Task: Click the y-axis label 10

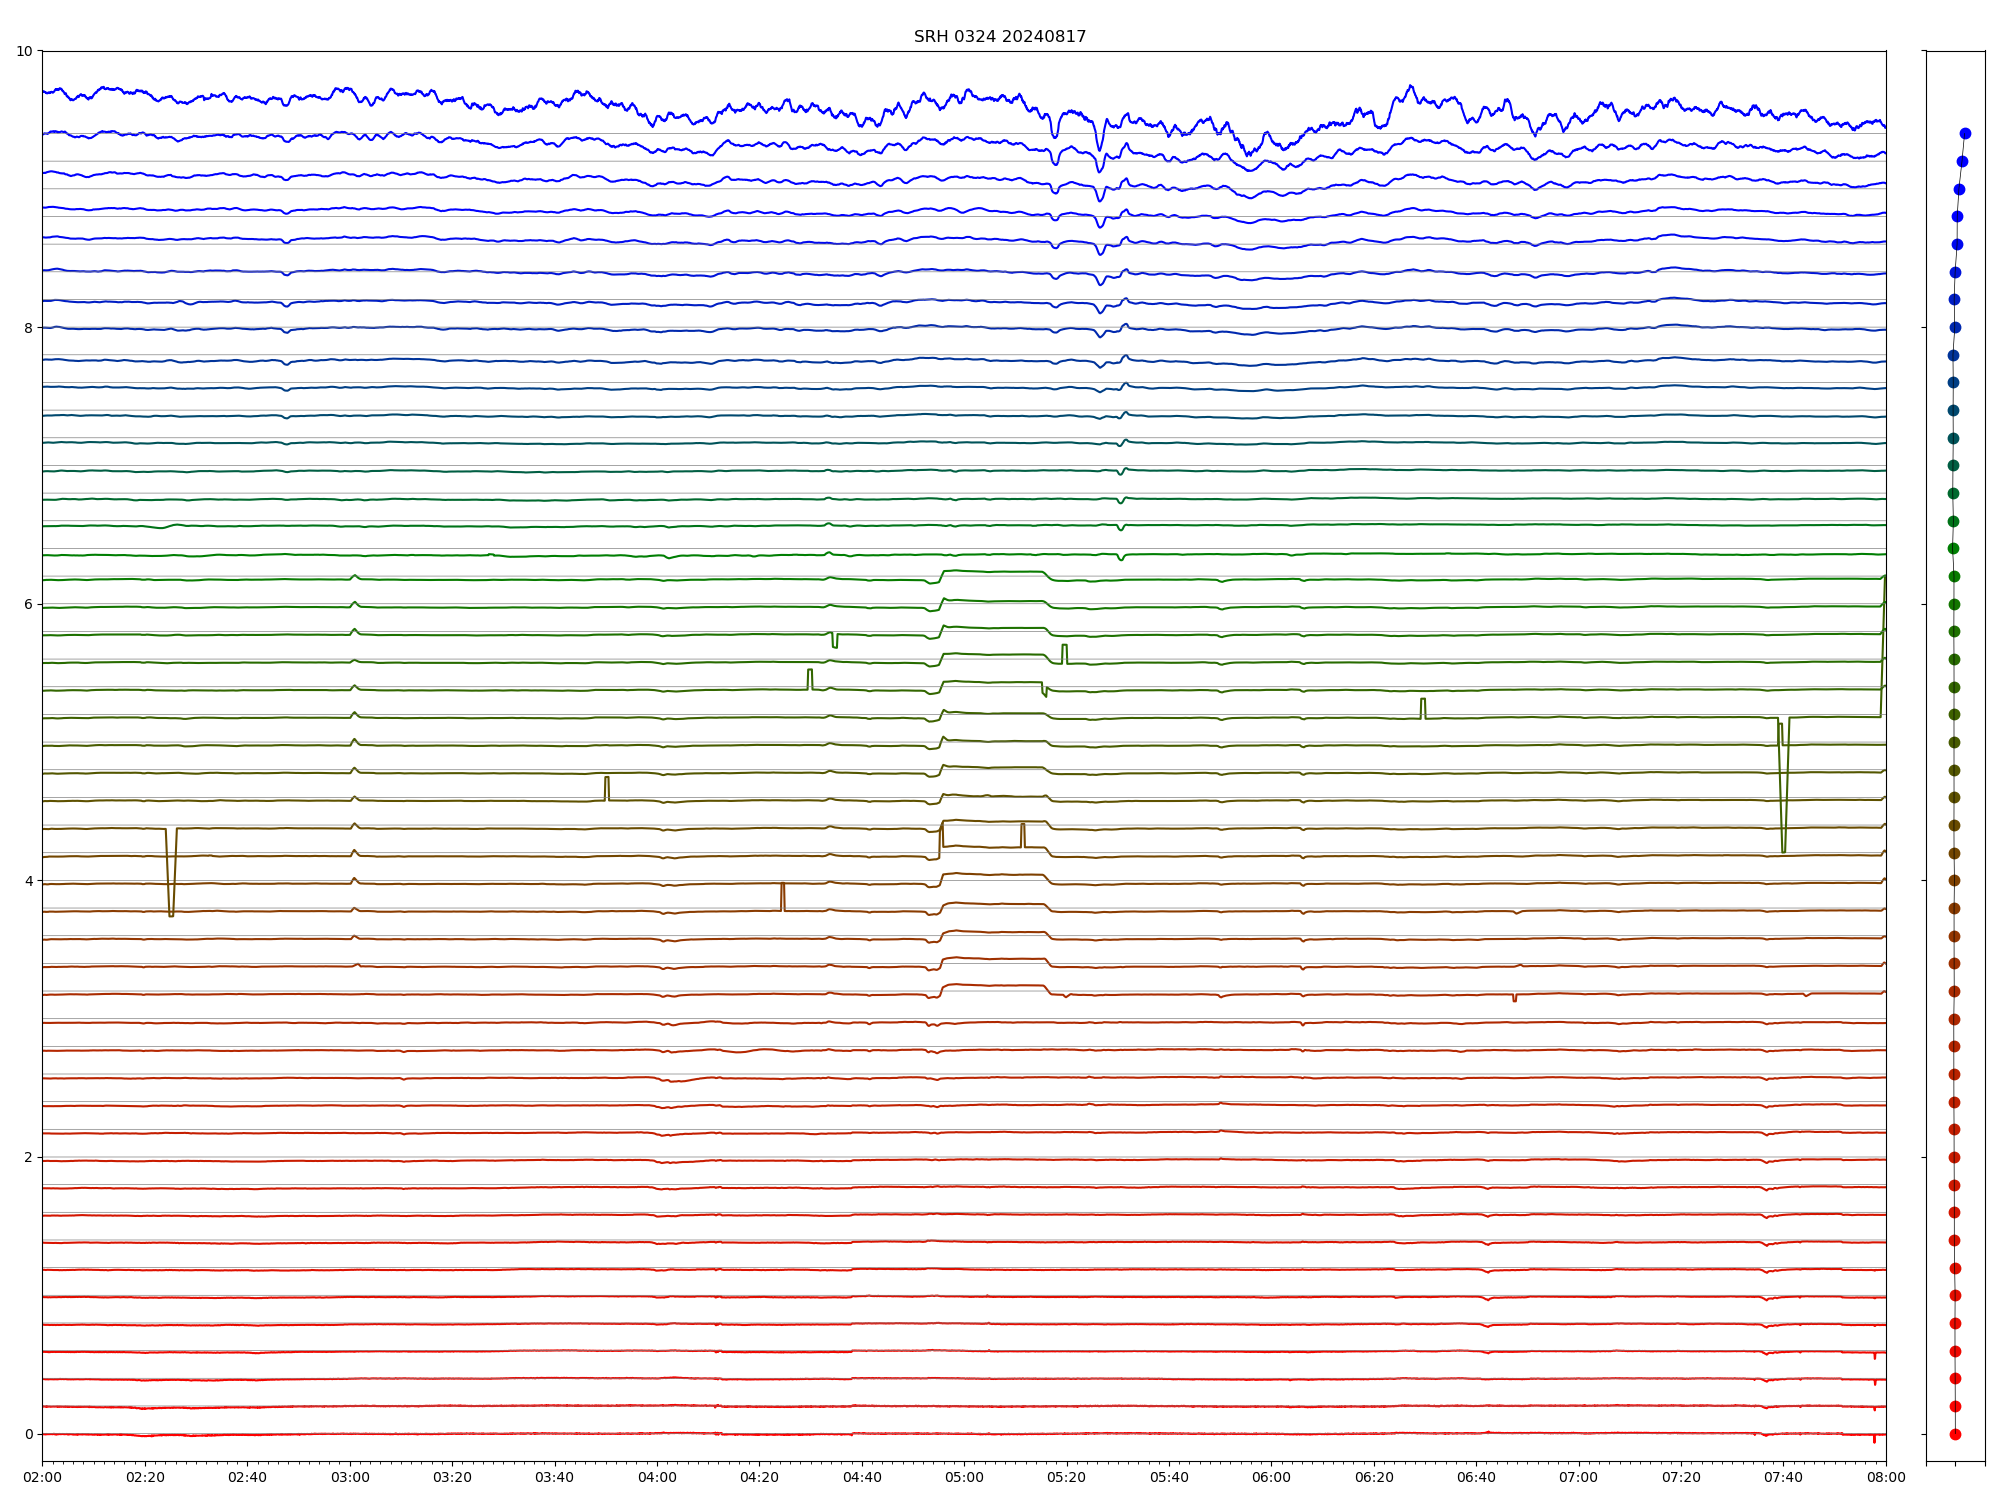Action: [x=24, y=51]
